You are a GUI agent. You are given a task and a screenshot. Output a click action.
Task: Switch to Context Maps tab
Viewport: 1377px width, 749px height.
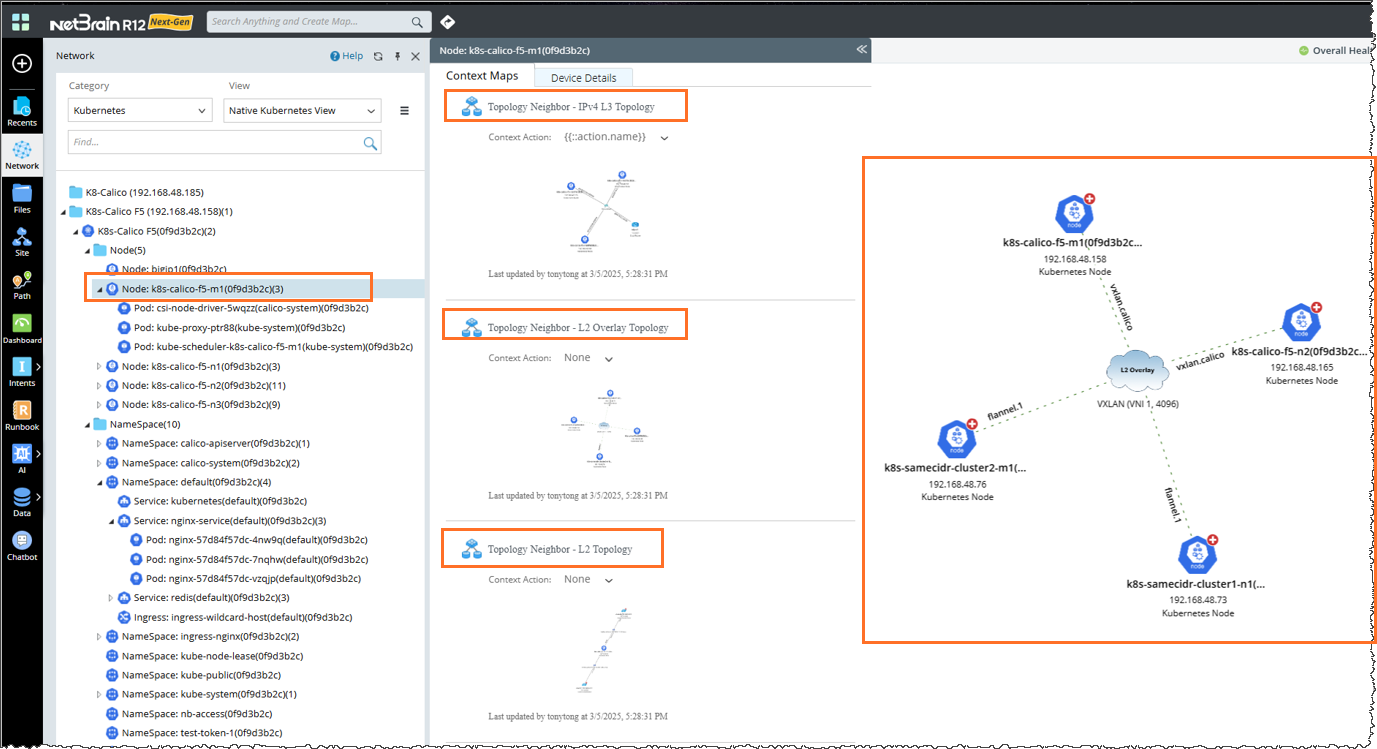pyautogui.click(x=482, y=76)
